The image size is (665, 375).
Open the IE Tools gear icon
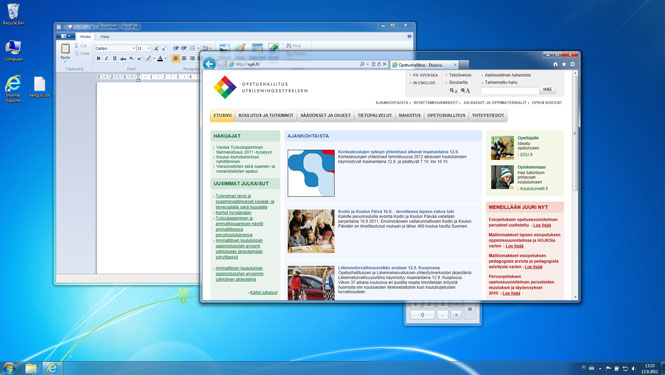[572, 64]
